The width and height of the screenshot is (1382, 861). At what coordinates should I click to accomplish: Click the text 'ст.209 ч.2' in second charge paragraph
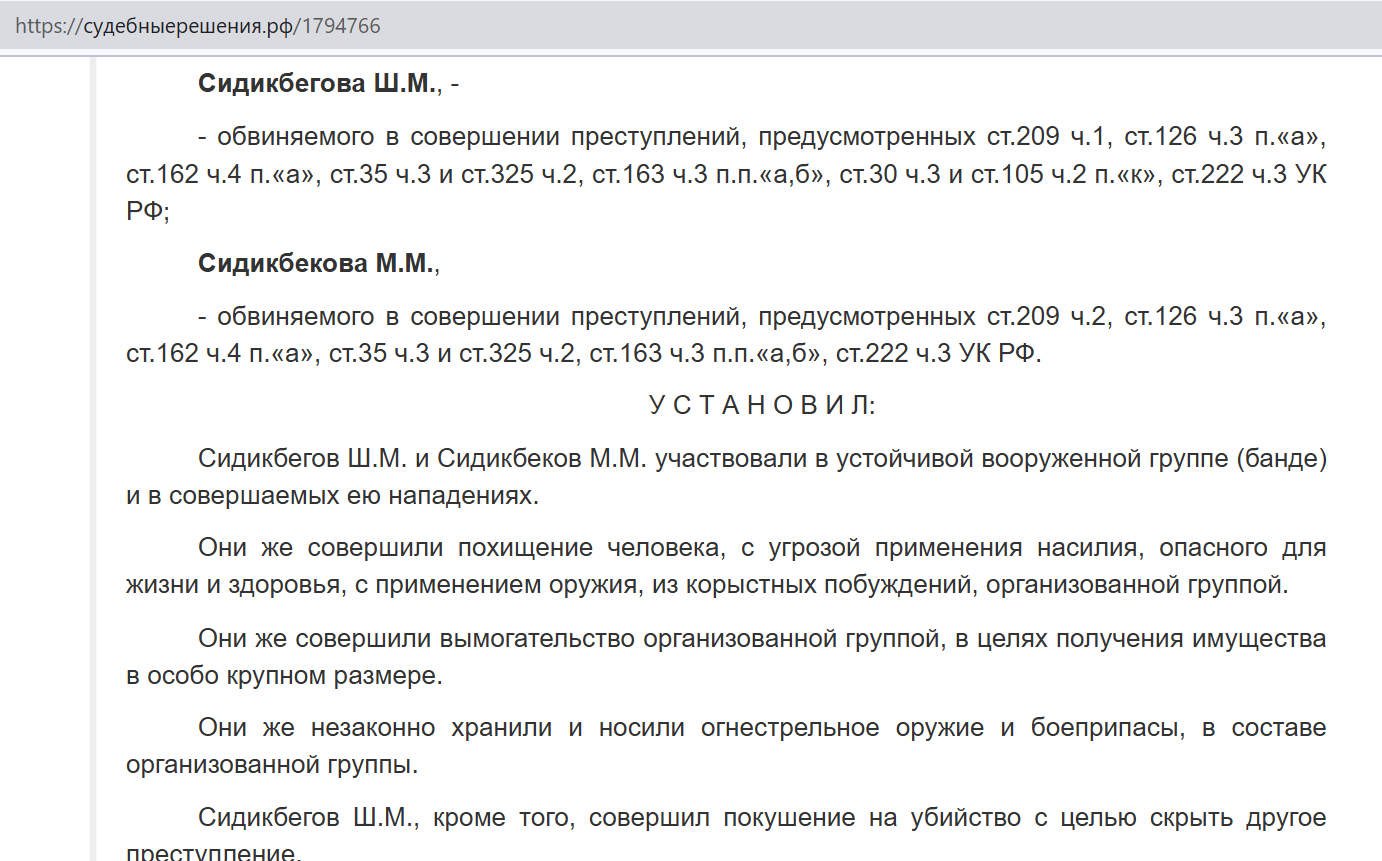(1049, 317)
